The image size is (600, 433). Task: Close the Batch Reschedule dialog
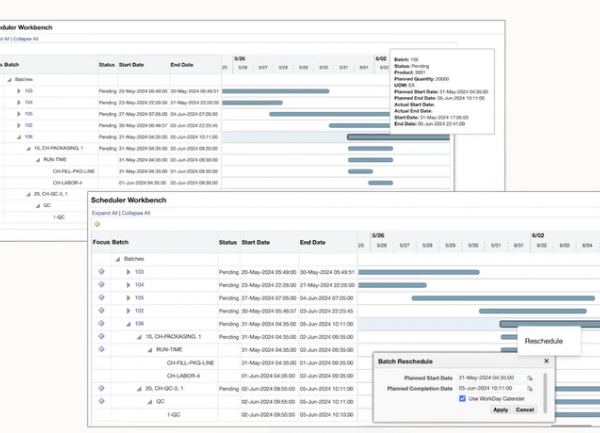pos(546,361)
